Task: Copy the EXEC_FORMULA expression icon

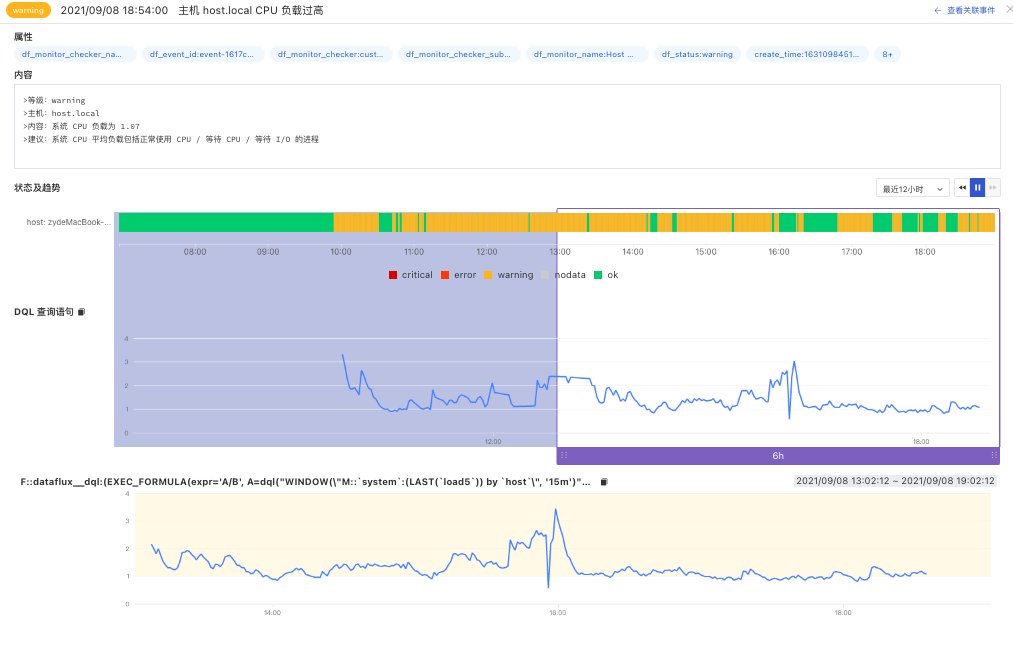Action: click(x=604, y=482)
